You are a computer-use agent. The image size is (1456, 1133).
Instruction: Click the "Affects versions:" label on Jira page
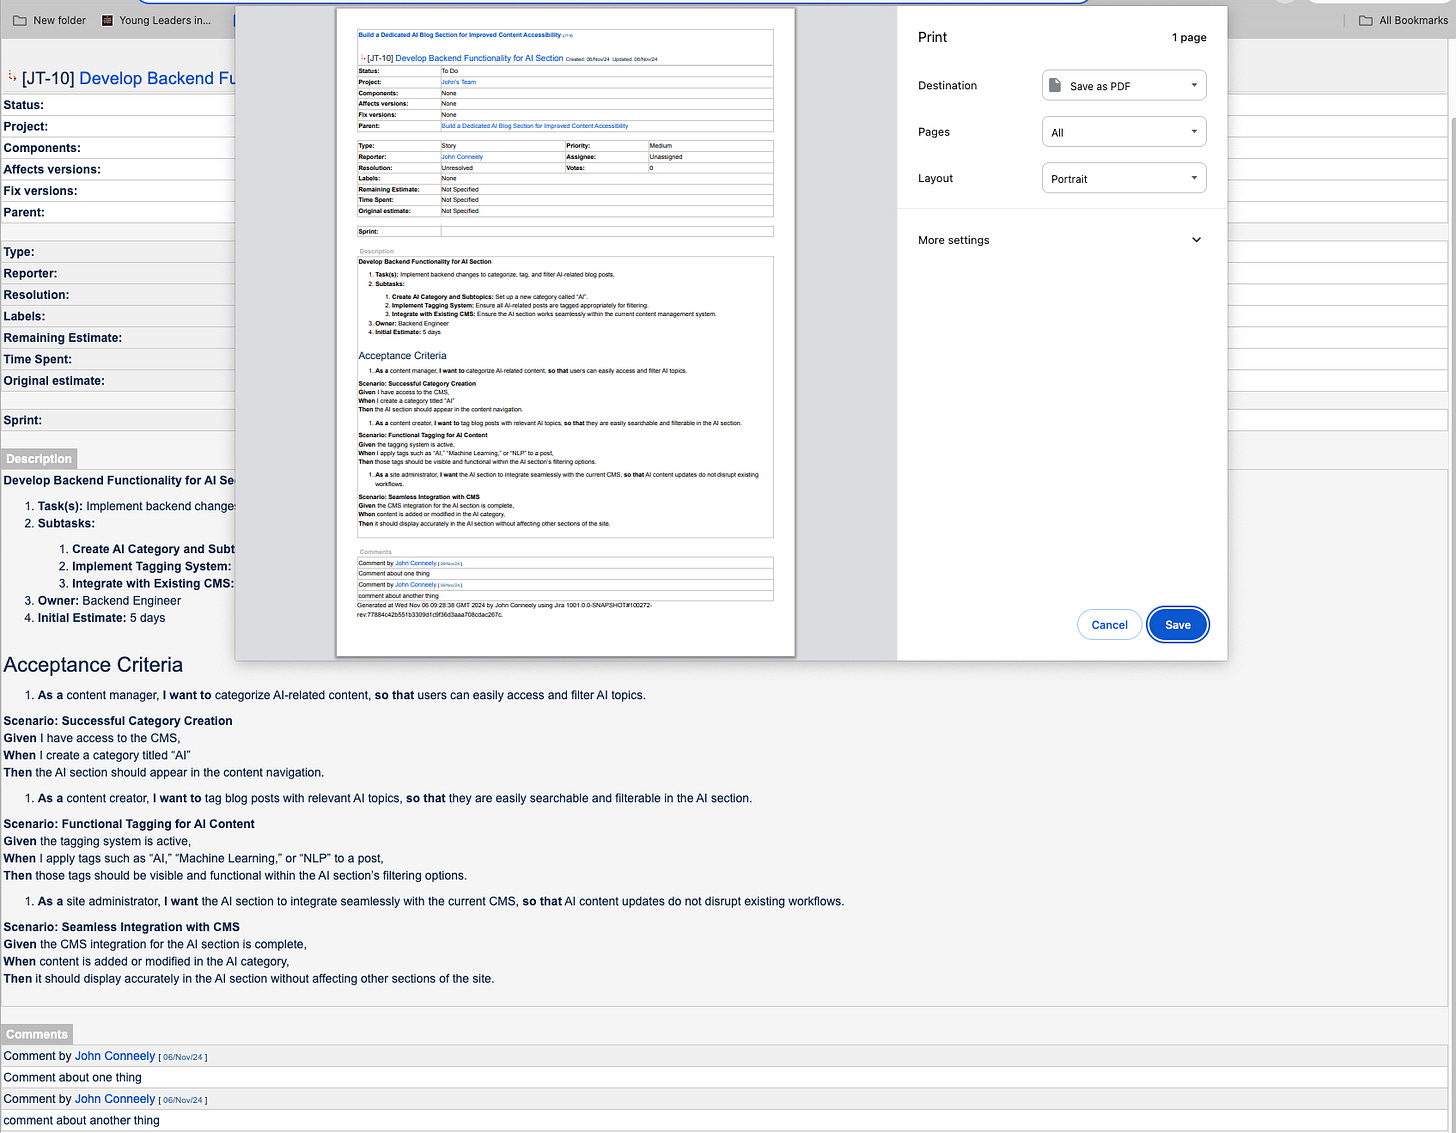(x=52, y=170)
